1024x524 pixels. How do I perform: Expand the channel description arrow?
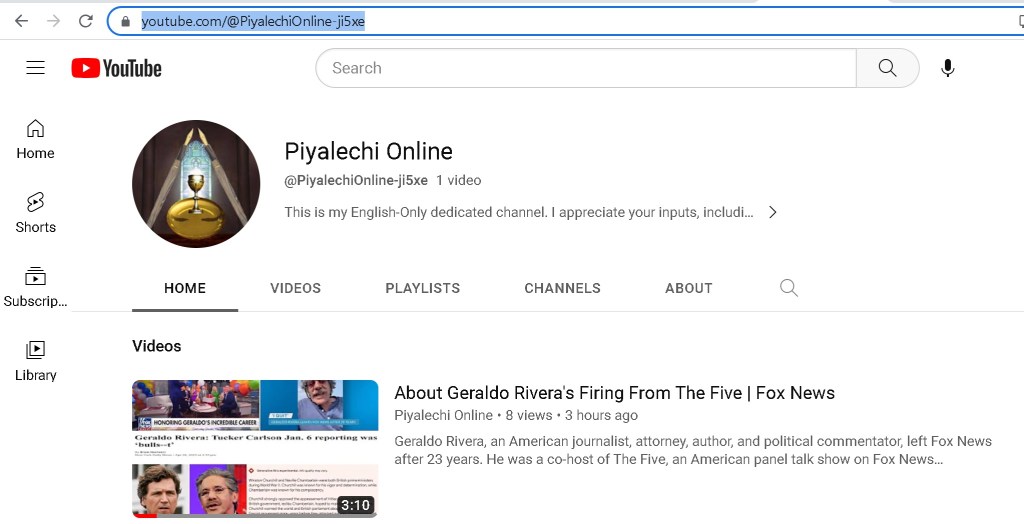click(x=772, y=212)
